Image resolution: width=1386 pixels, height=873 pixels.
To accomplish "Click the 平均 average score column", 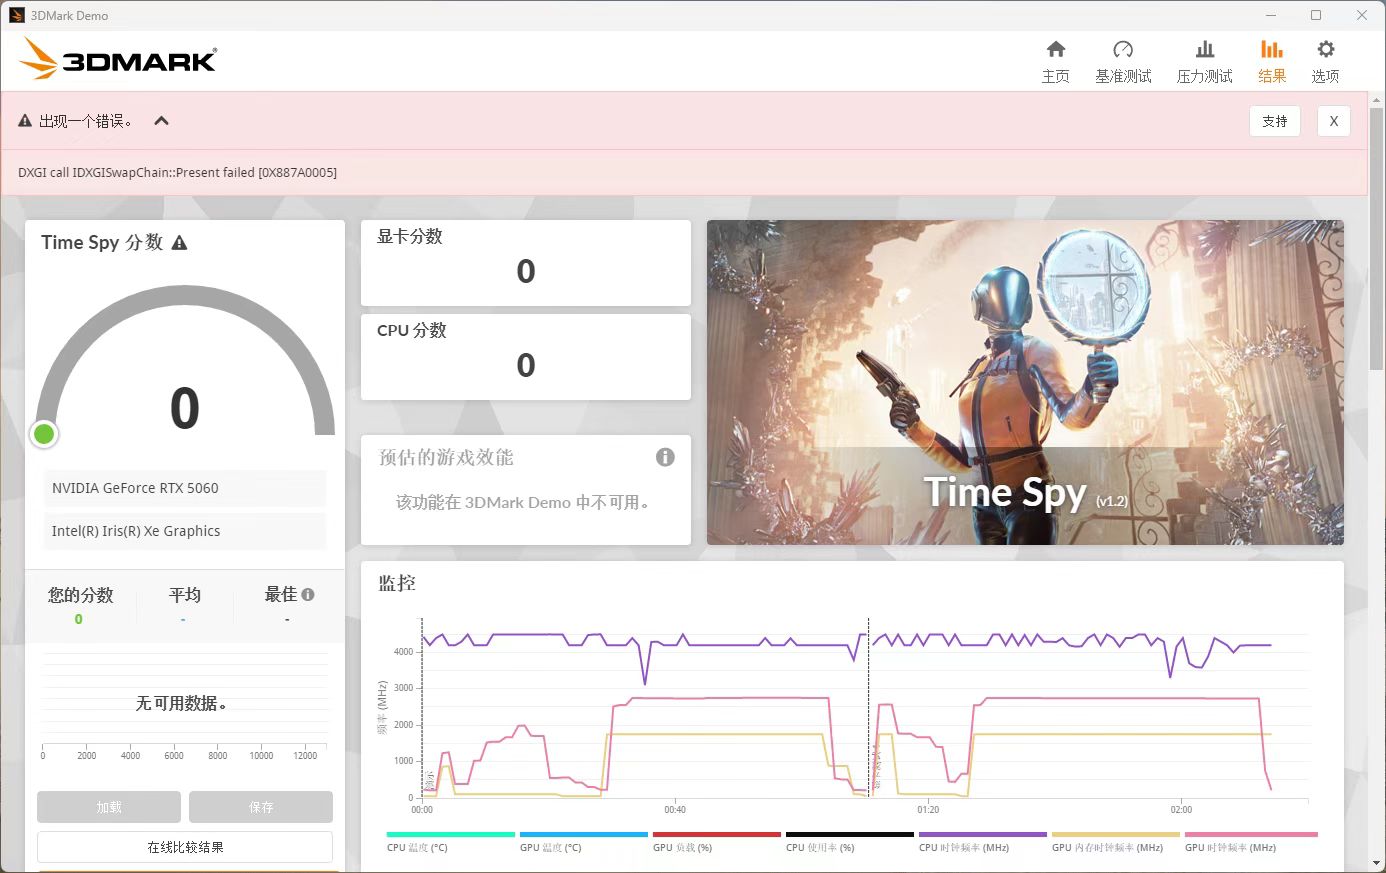I will point(184,605).
